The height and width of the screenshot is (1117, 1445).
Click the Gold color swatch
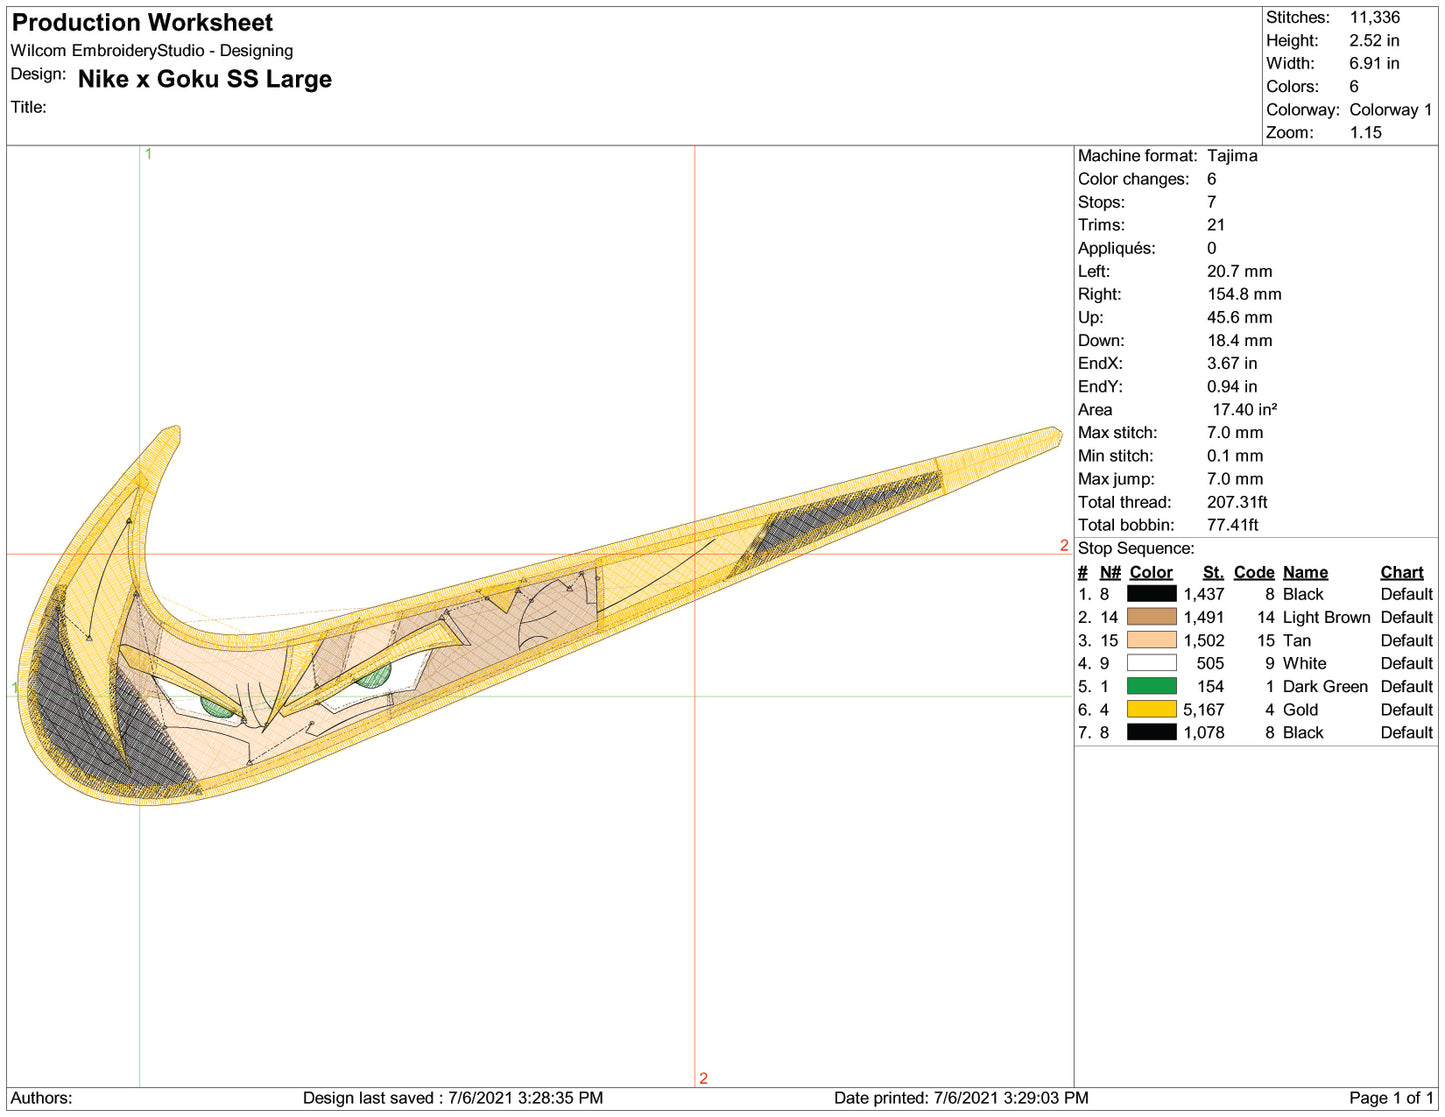coord(1151,709)
